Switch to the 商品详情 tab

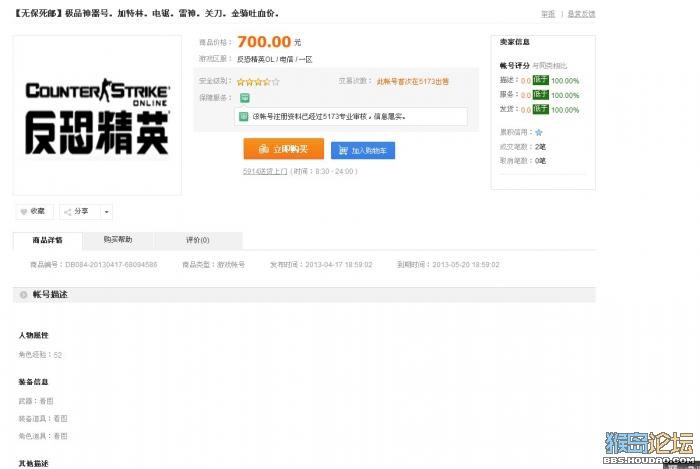click(47, 240)
